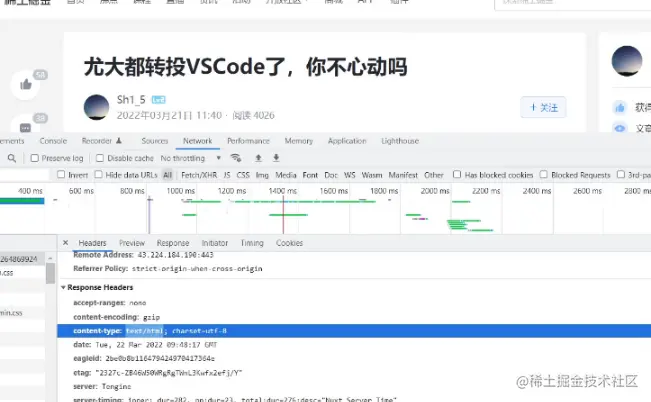Open the No throttling dropdown
The width and height of the screenshot is (651, 402).
pyautogui.click(x=191, y=158)
